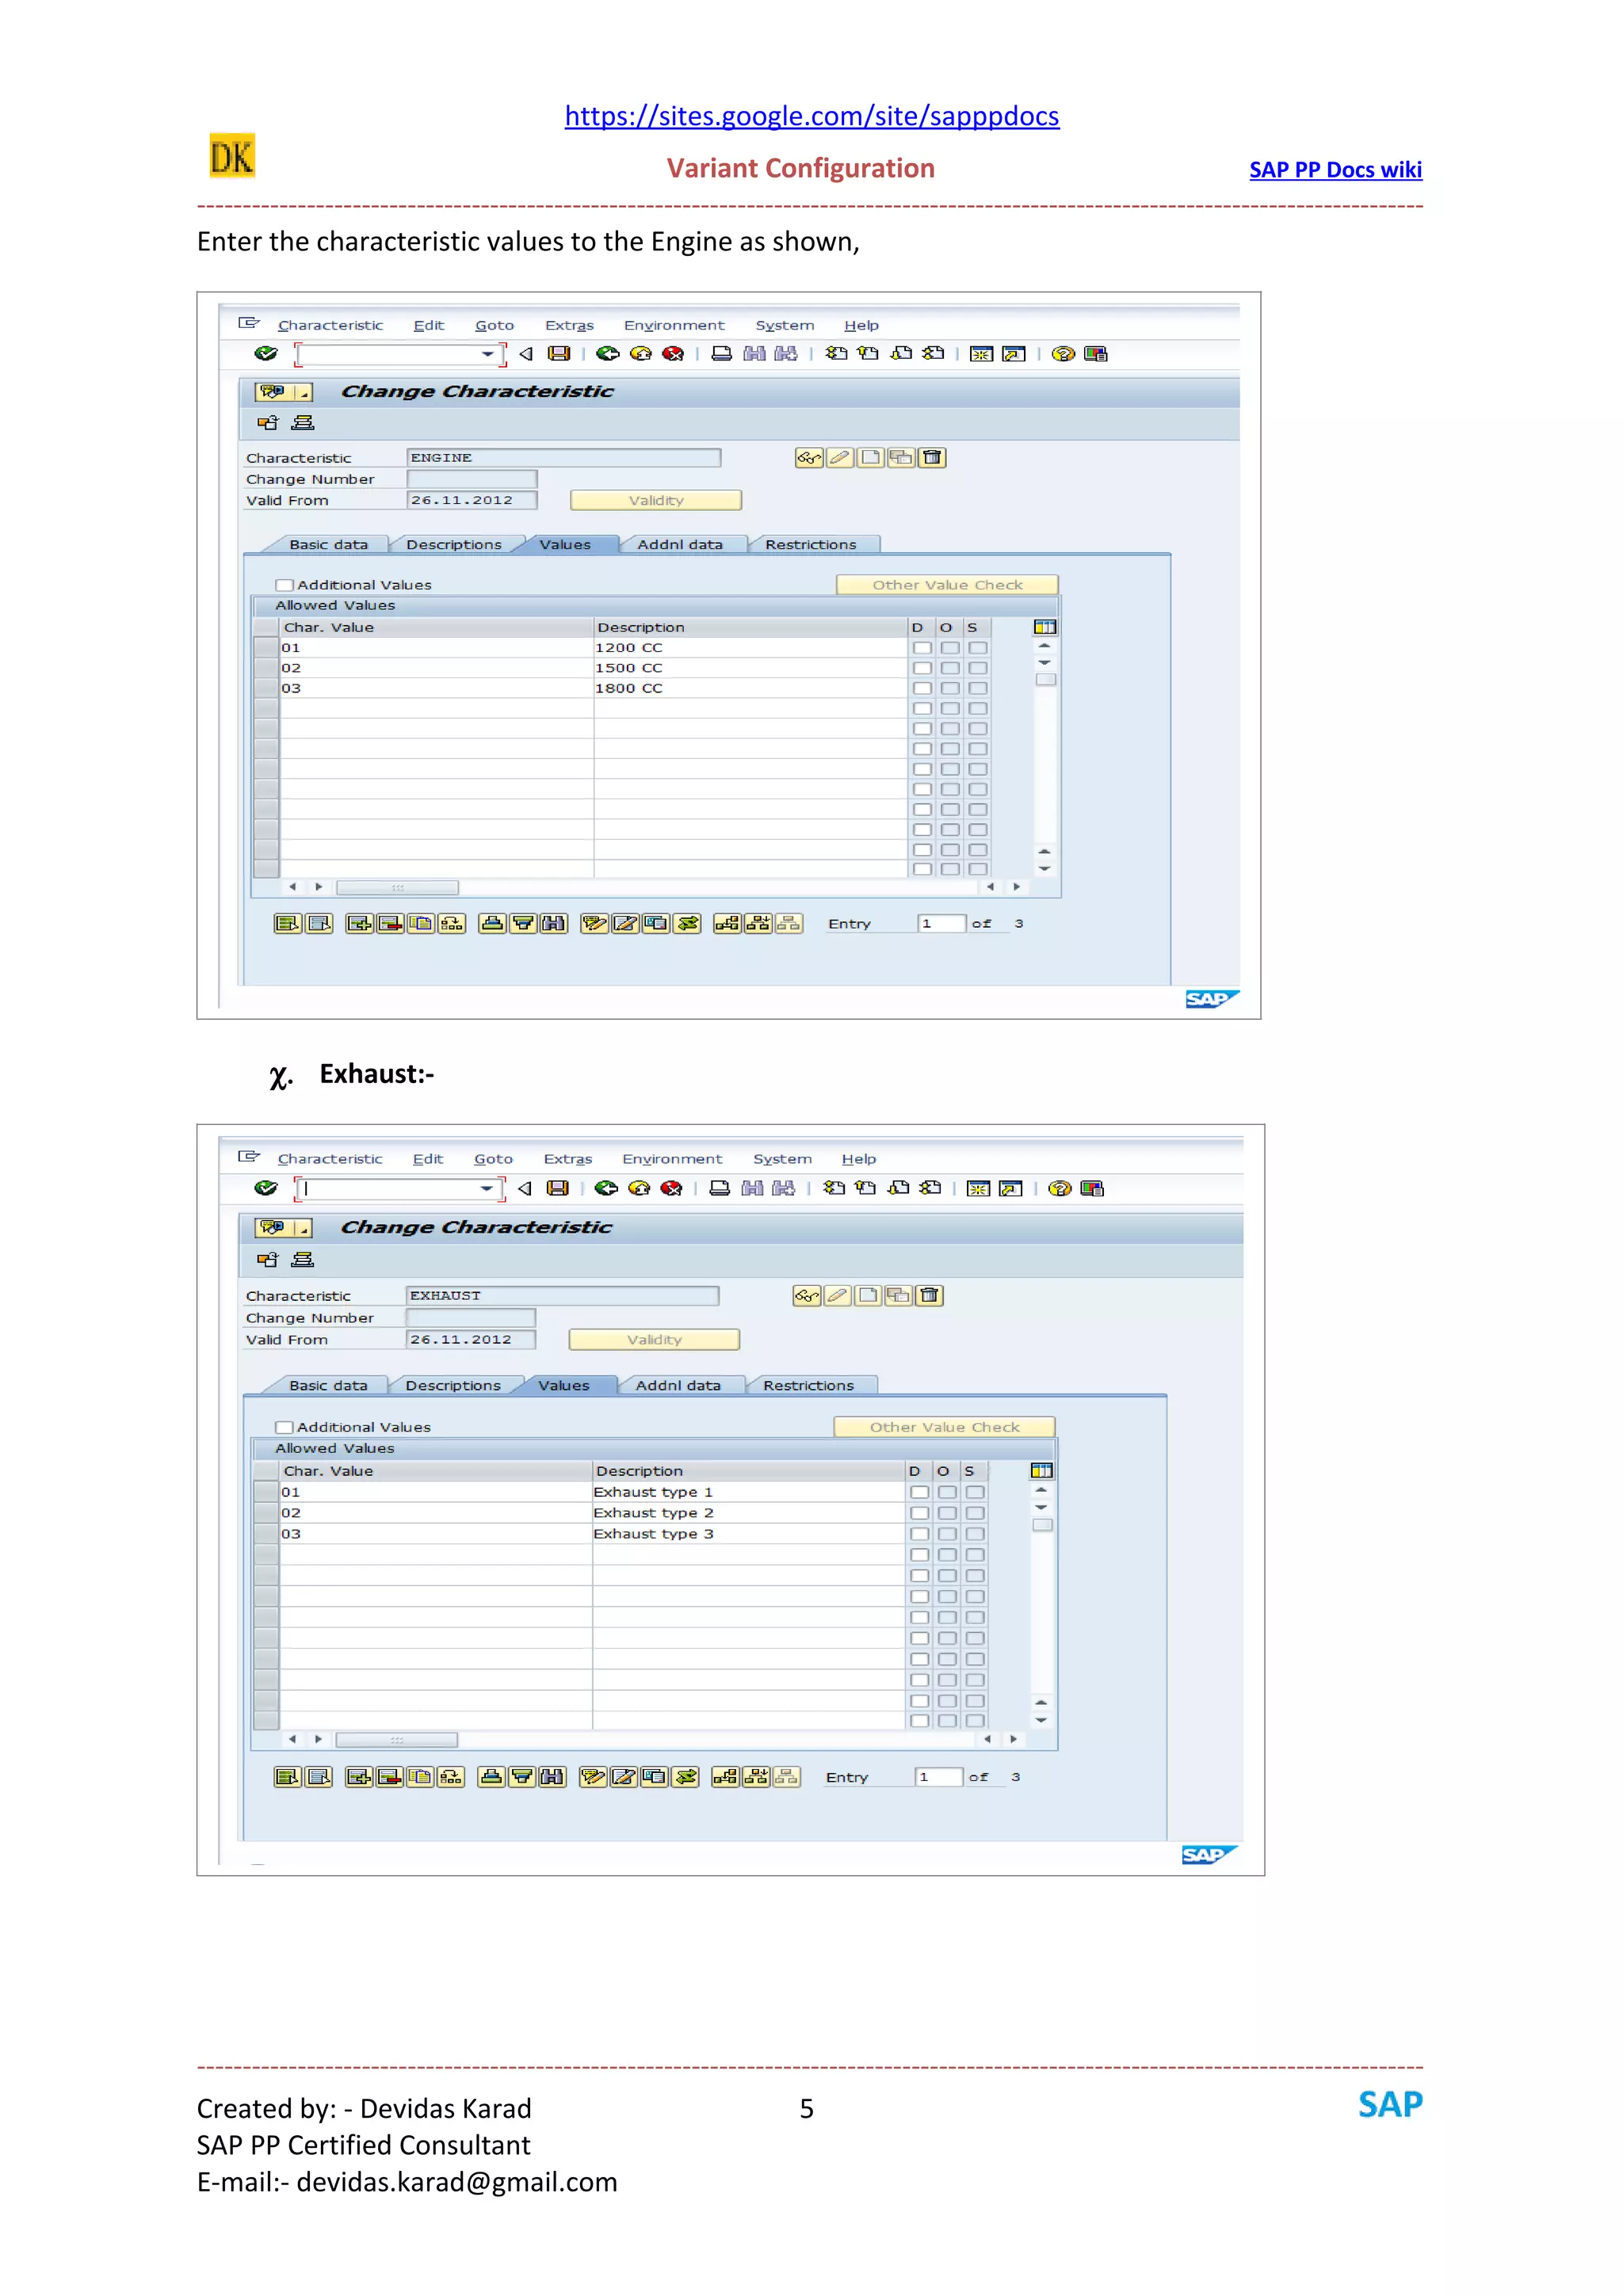Click the green Back arrow in ENGINE window

pyautogui.click(x=607, y=354)
